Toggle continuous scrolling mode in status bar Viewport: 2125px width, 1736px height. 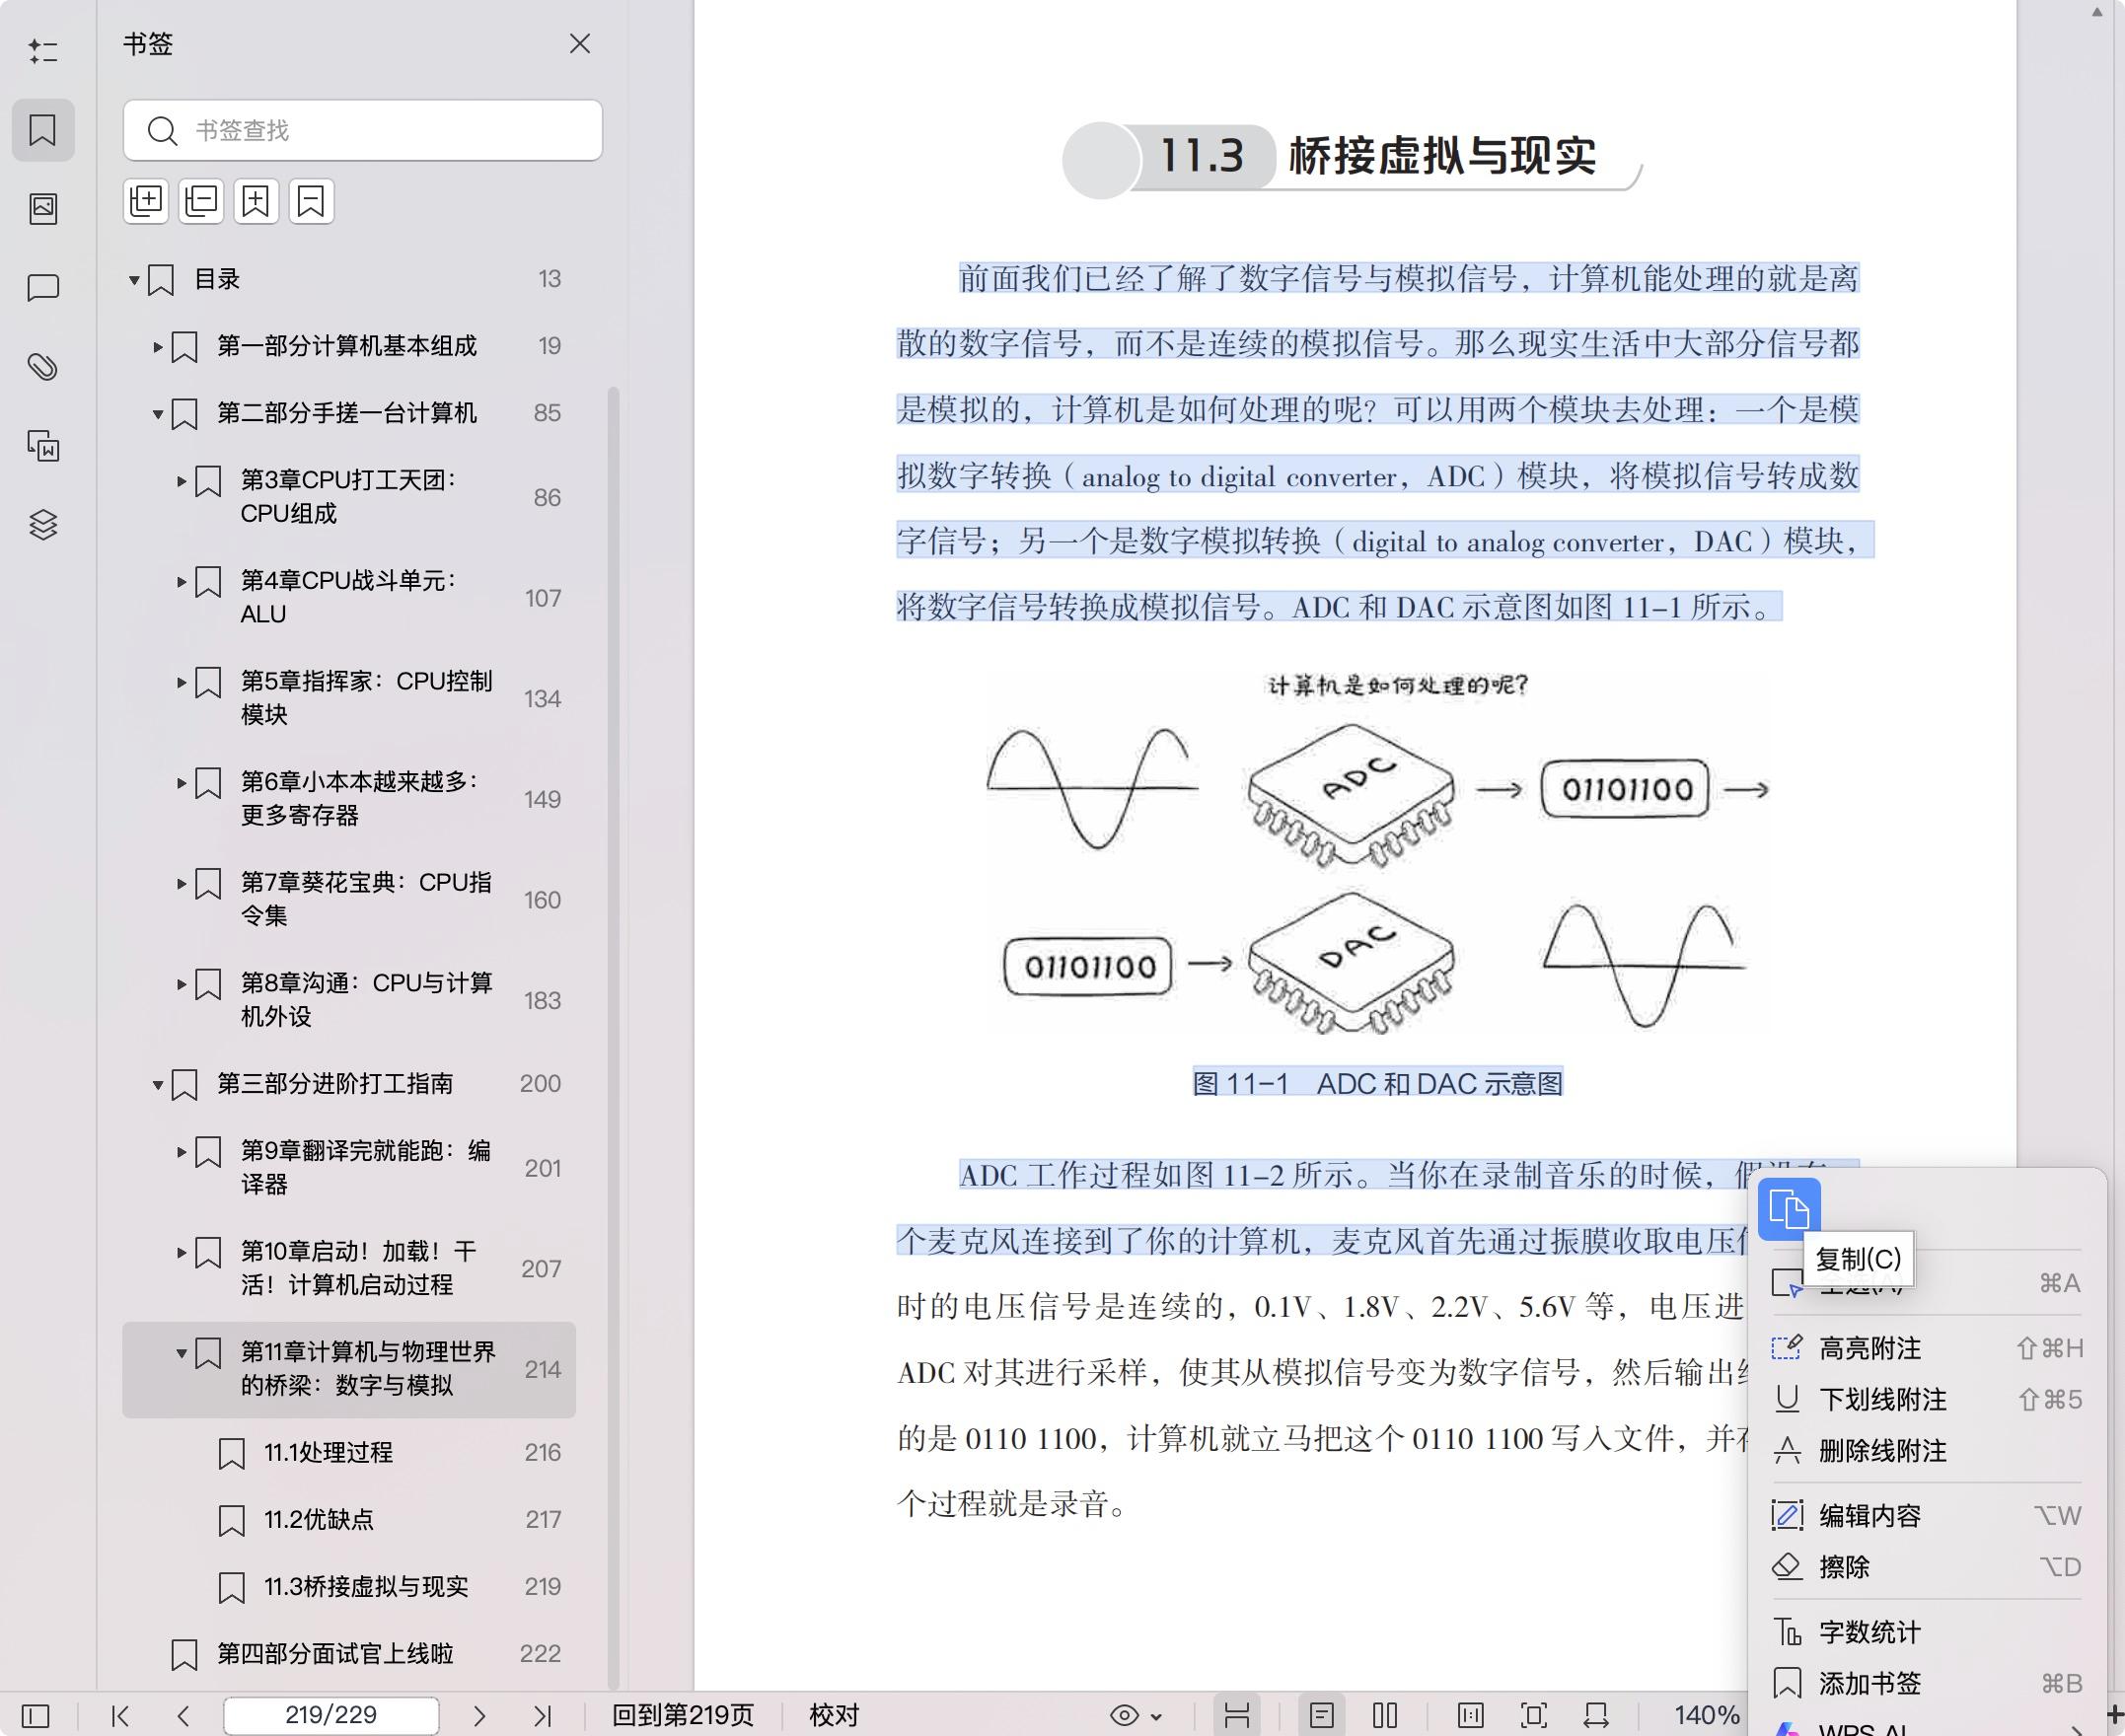point(1237,1716)
